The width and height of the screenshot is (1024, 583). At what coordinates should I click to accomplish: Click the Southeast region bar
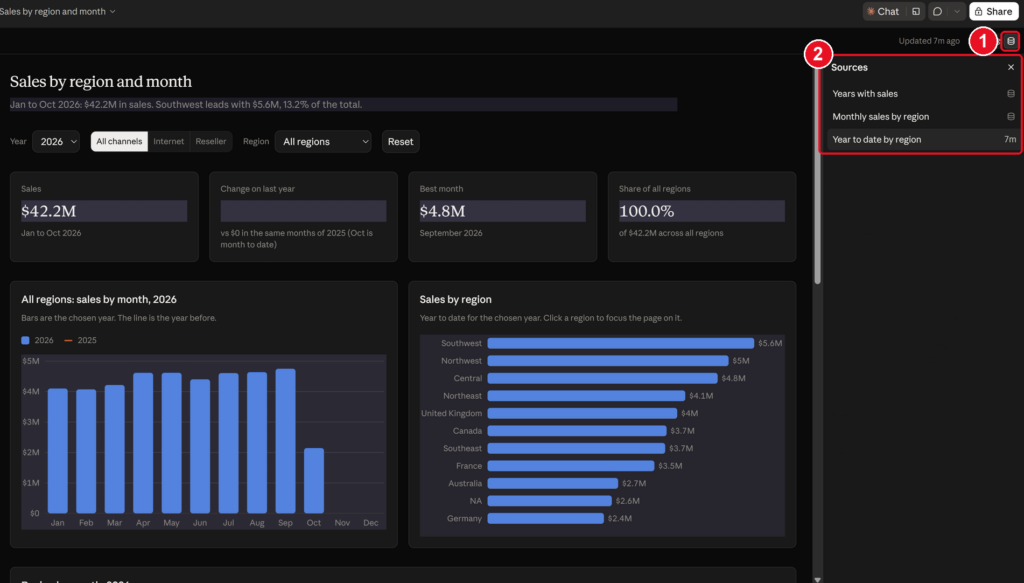pos(577,449)
